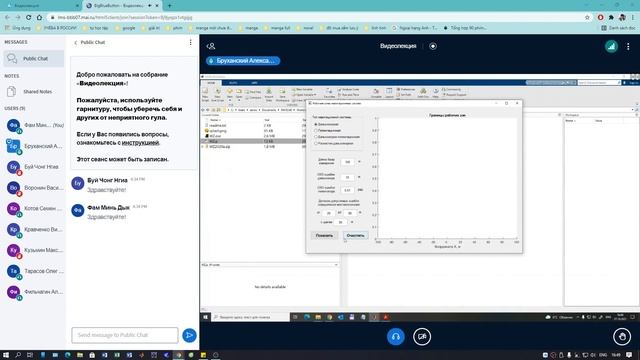Open Windows taskbar search
The image size is (640, 360).
18,355
